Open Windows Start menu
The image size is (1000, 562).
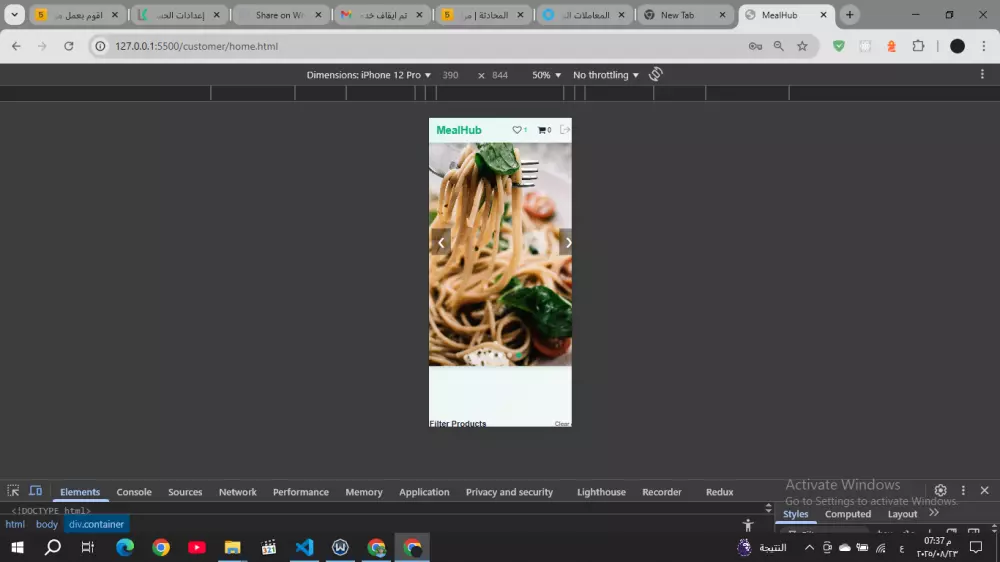point(17,547)
